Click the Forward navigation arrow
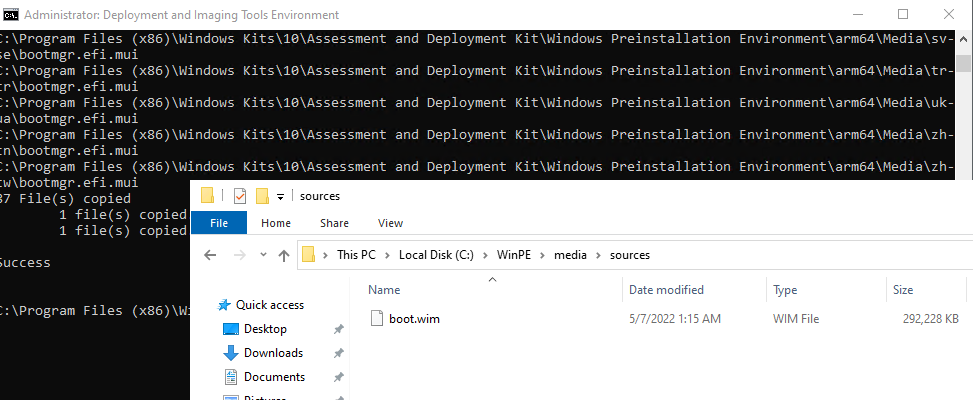This screenshot has height=400, width=973. tap(240, 255)
